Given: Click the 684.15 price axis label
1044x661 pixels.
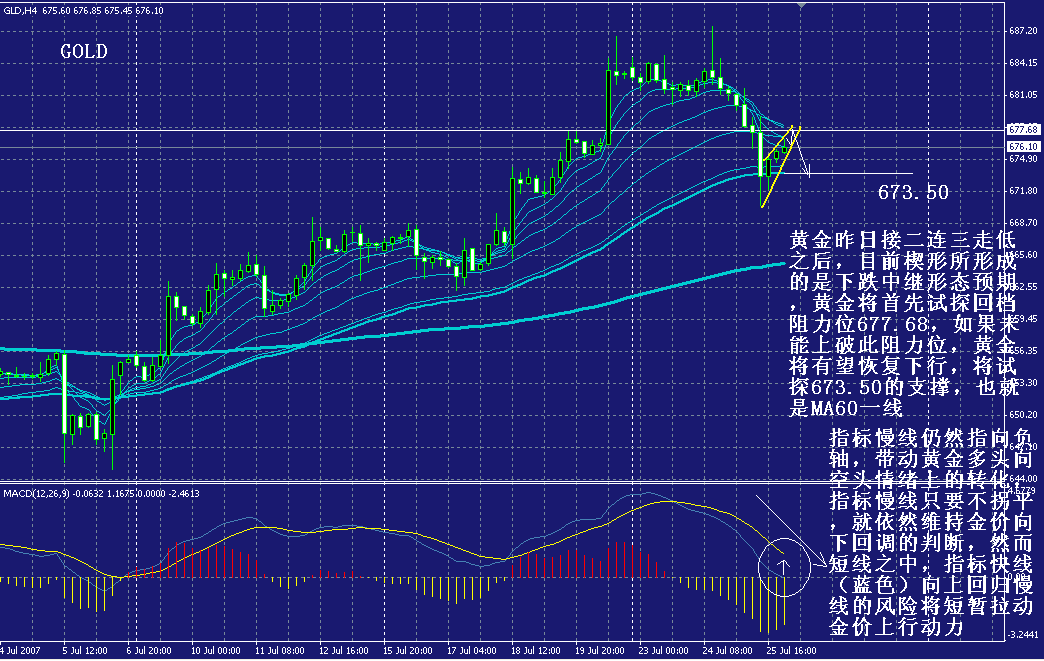Looking at the screenshot, I should [1023, 63].
